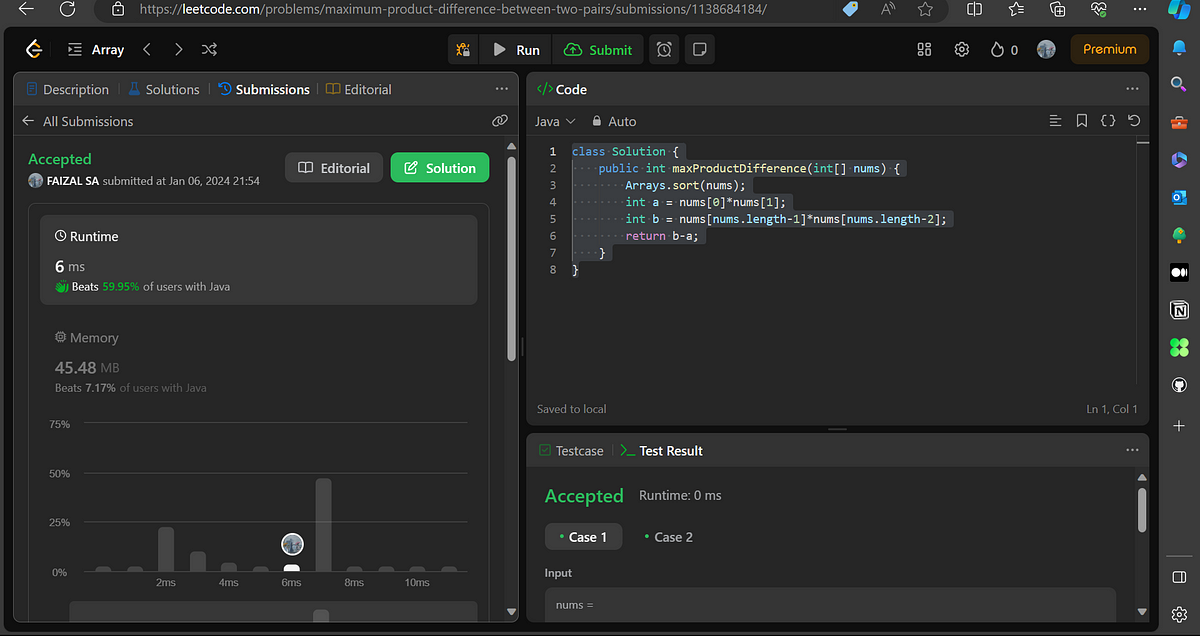Screen dimensions: 1200x636
Task: Switch to the Description tab
Action: coord(67,89)
